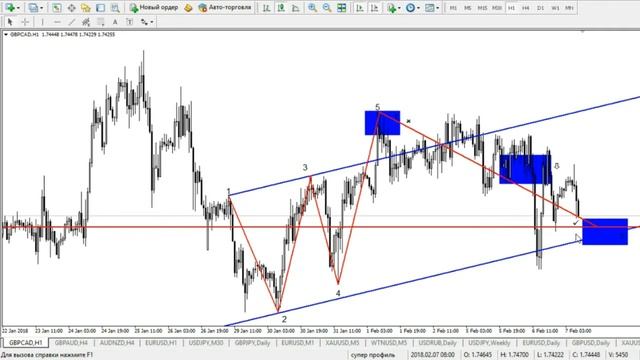640x360 pixels.
Task: Open the Periods clock icon
Action: click(x=410, y=8)
